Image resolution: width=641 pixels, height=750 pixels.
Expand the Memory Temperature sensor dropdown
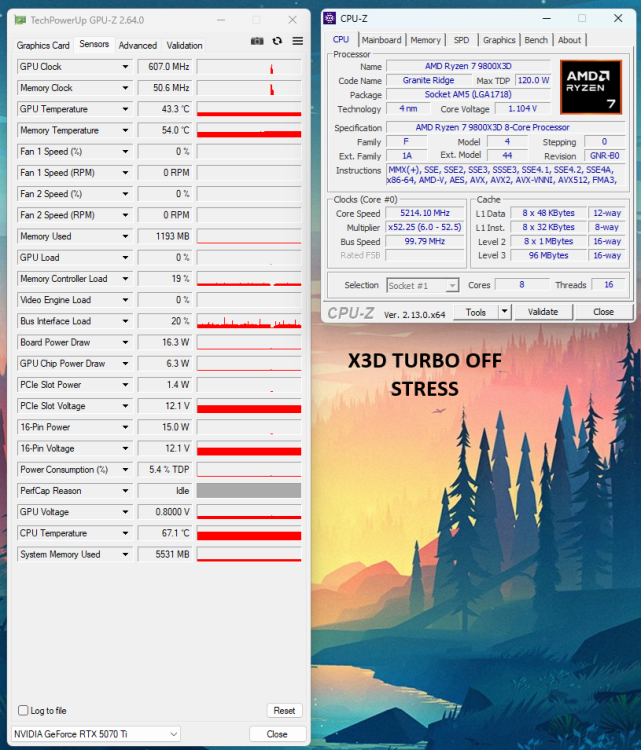(x=125, y=131)
